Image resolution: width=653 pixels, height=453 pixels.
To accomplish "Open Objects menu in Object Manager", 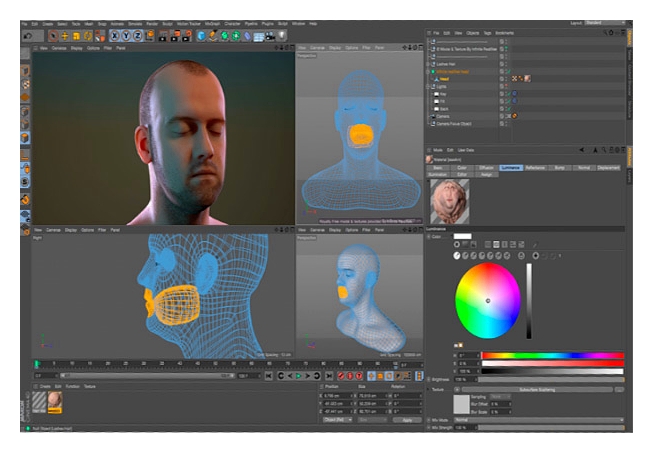I will click(x=473, y=33).
